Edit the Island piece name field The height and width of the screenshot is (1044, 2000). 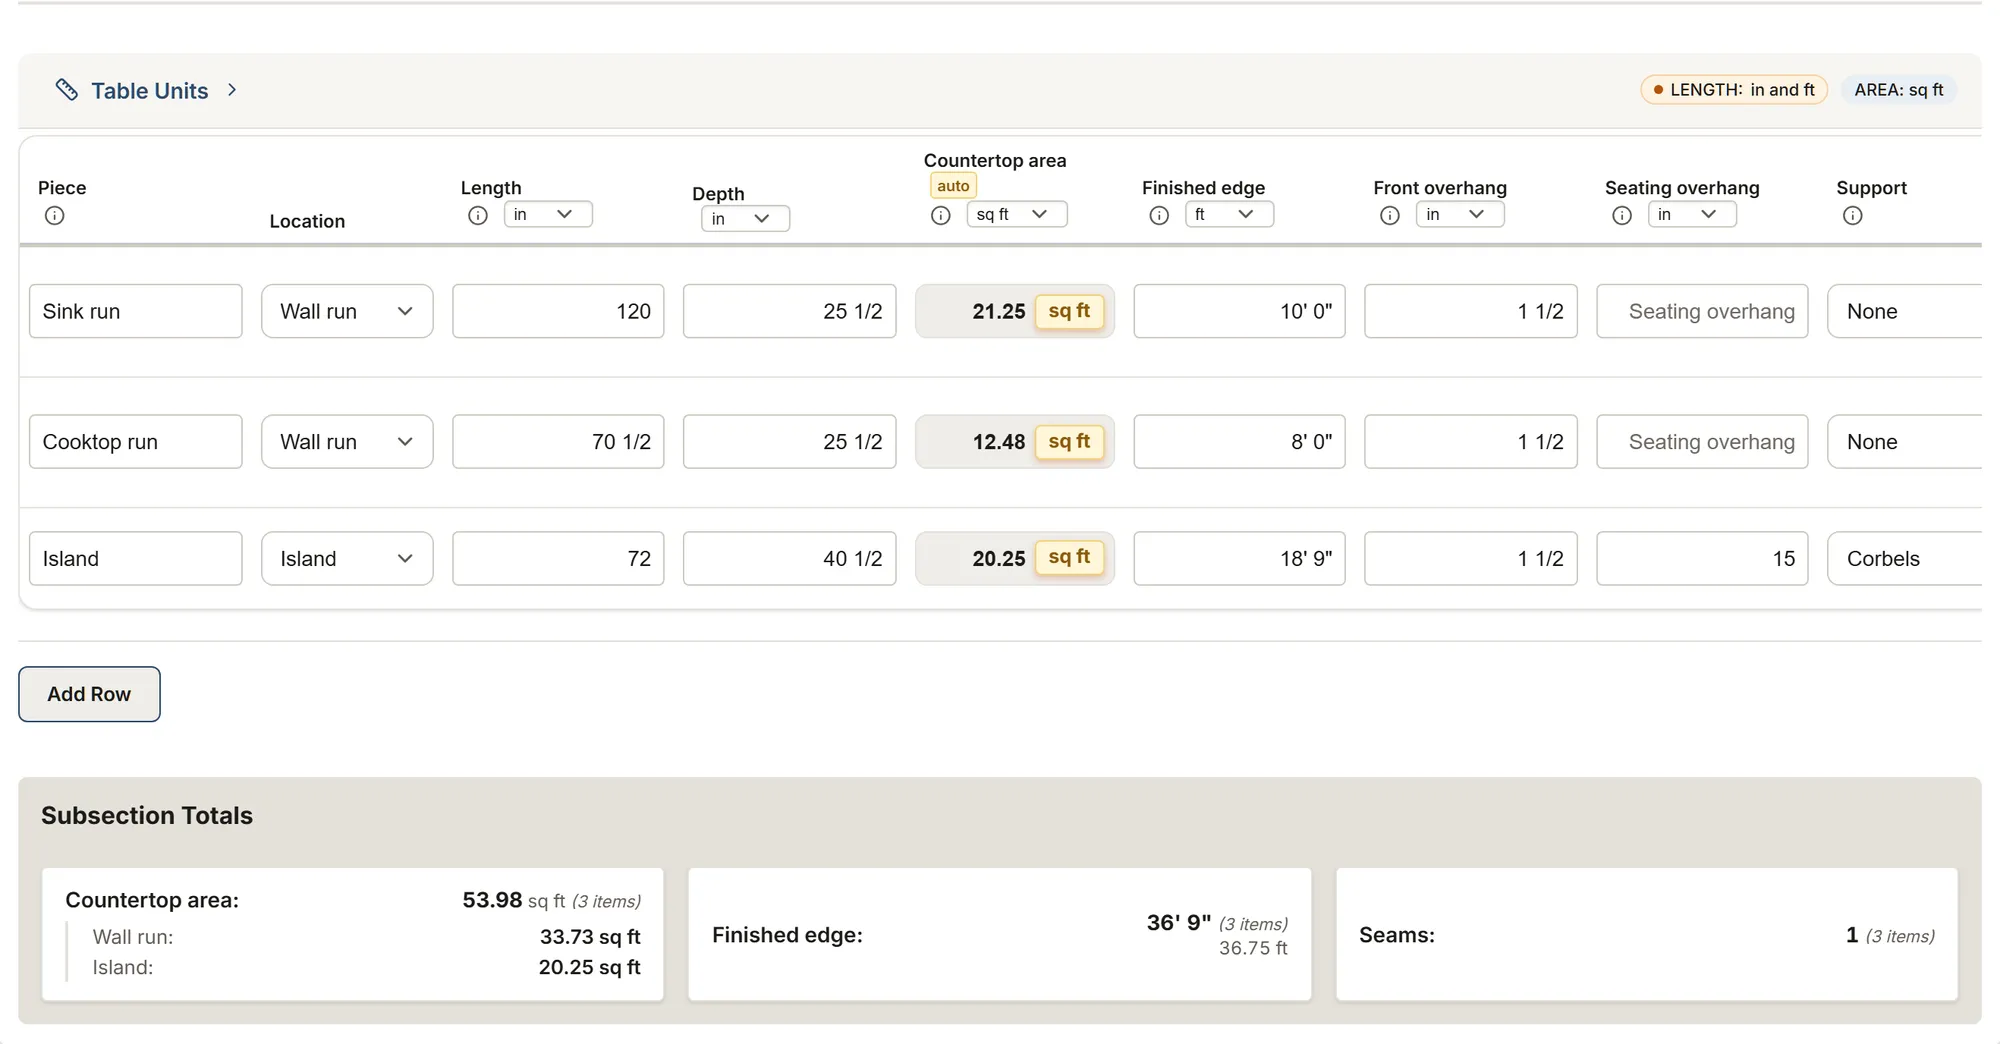point(136,559)
